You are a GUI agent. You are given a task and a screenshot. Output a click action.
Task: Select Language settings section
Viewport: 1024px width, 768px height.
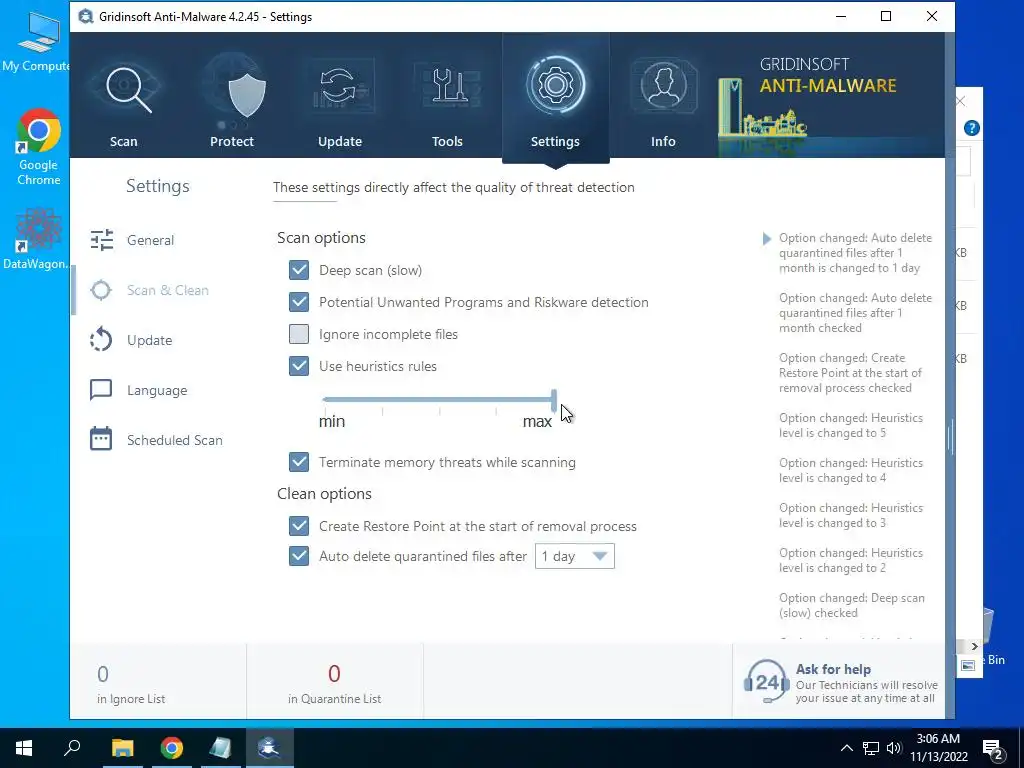[157, 391]
